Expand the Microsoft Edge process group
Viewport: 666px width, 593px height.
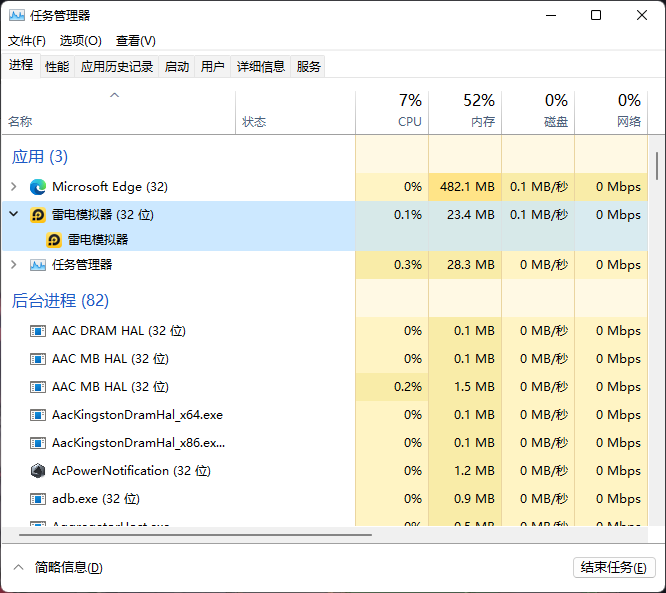pyautogui.click(x=13, y=187)
